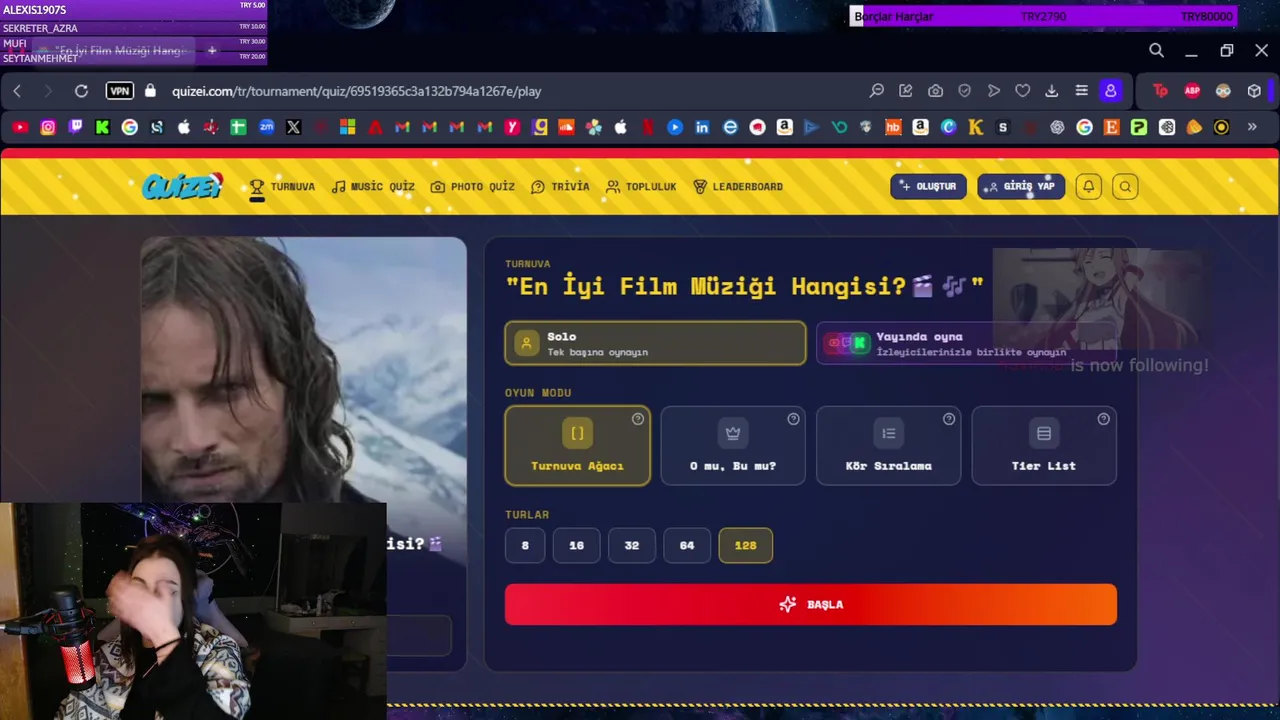Open the X (Twitter) bookmark

tap(293, 127)
